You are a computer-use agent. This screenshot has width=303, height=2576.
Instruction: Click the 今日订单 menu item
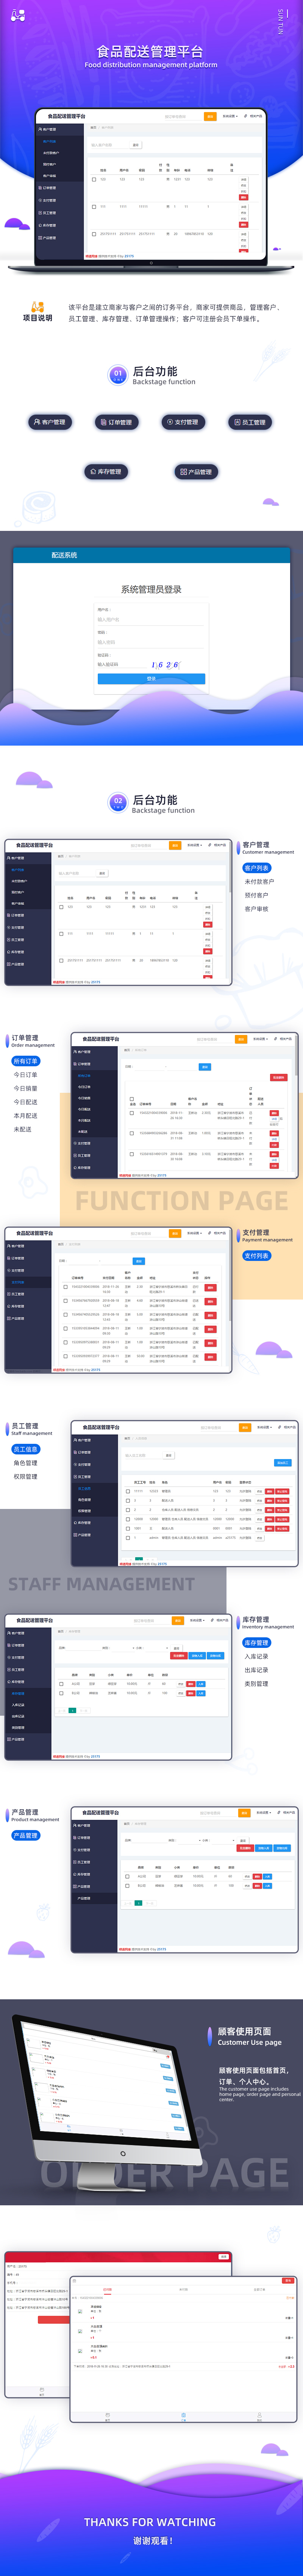[x=25, y=1075]
